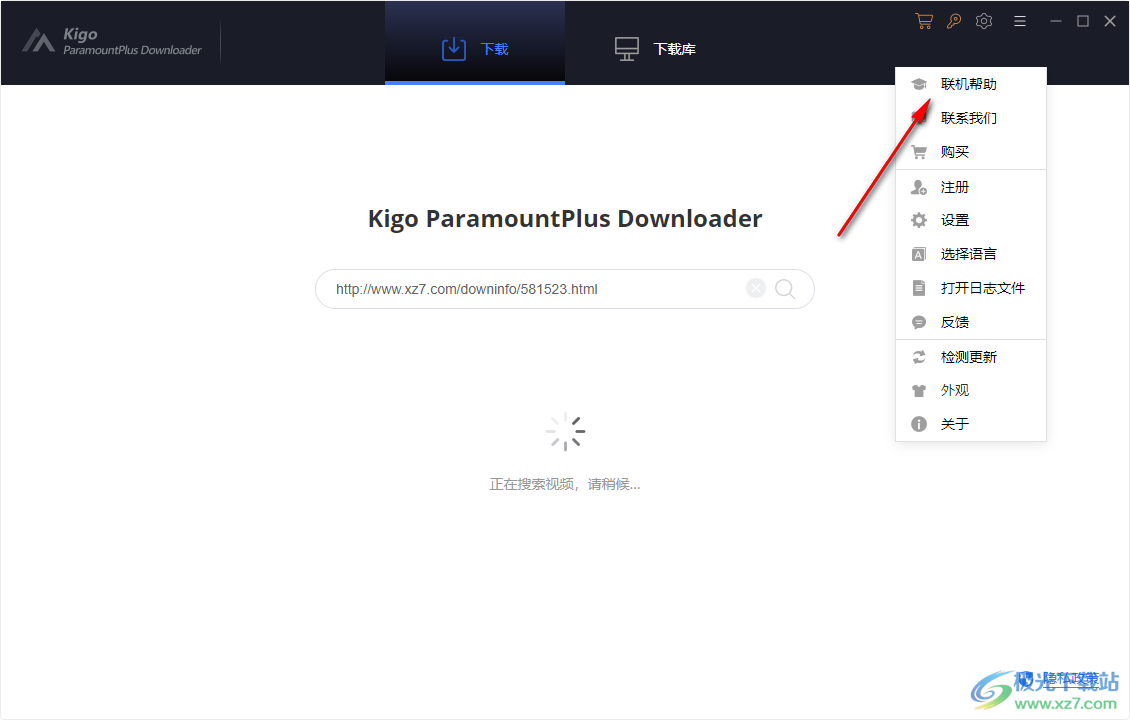Image resolution: width=1130 pixels, height=720 pixels.
Task: Click the cart icon beside 购买
Action: pos(919,152)
